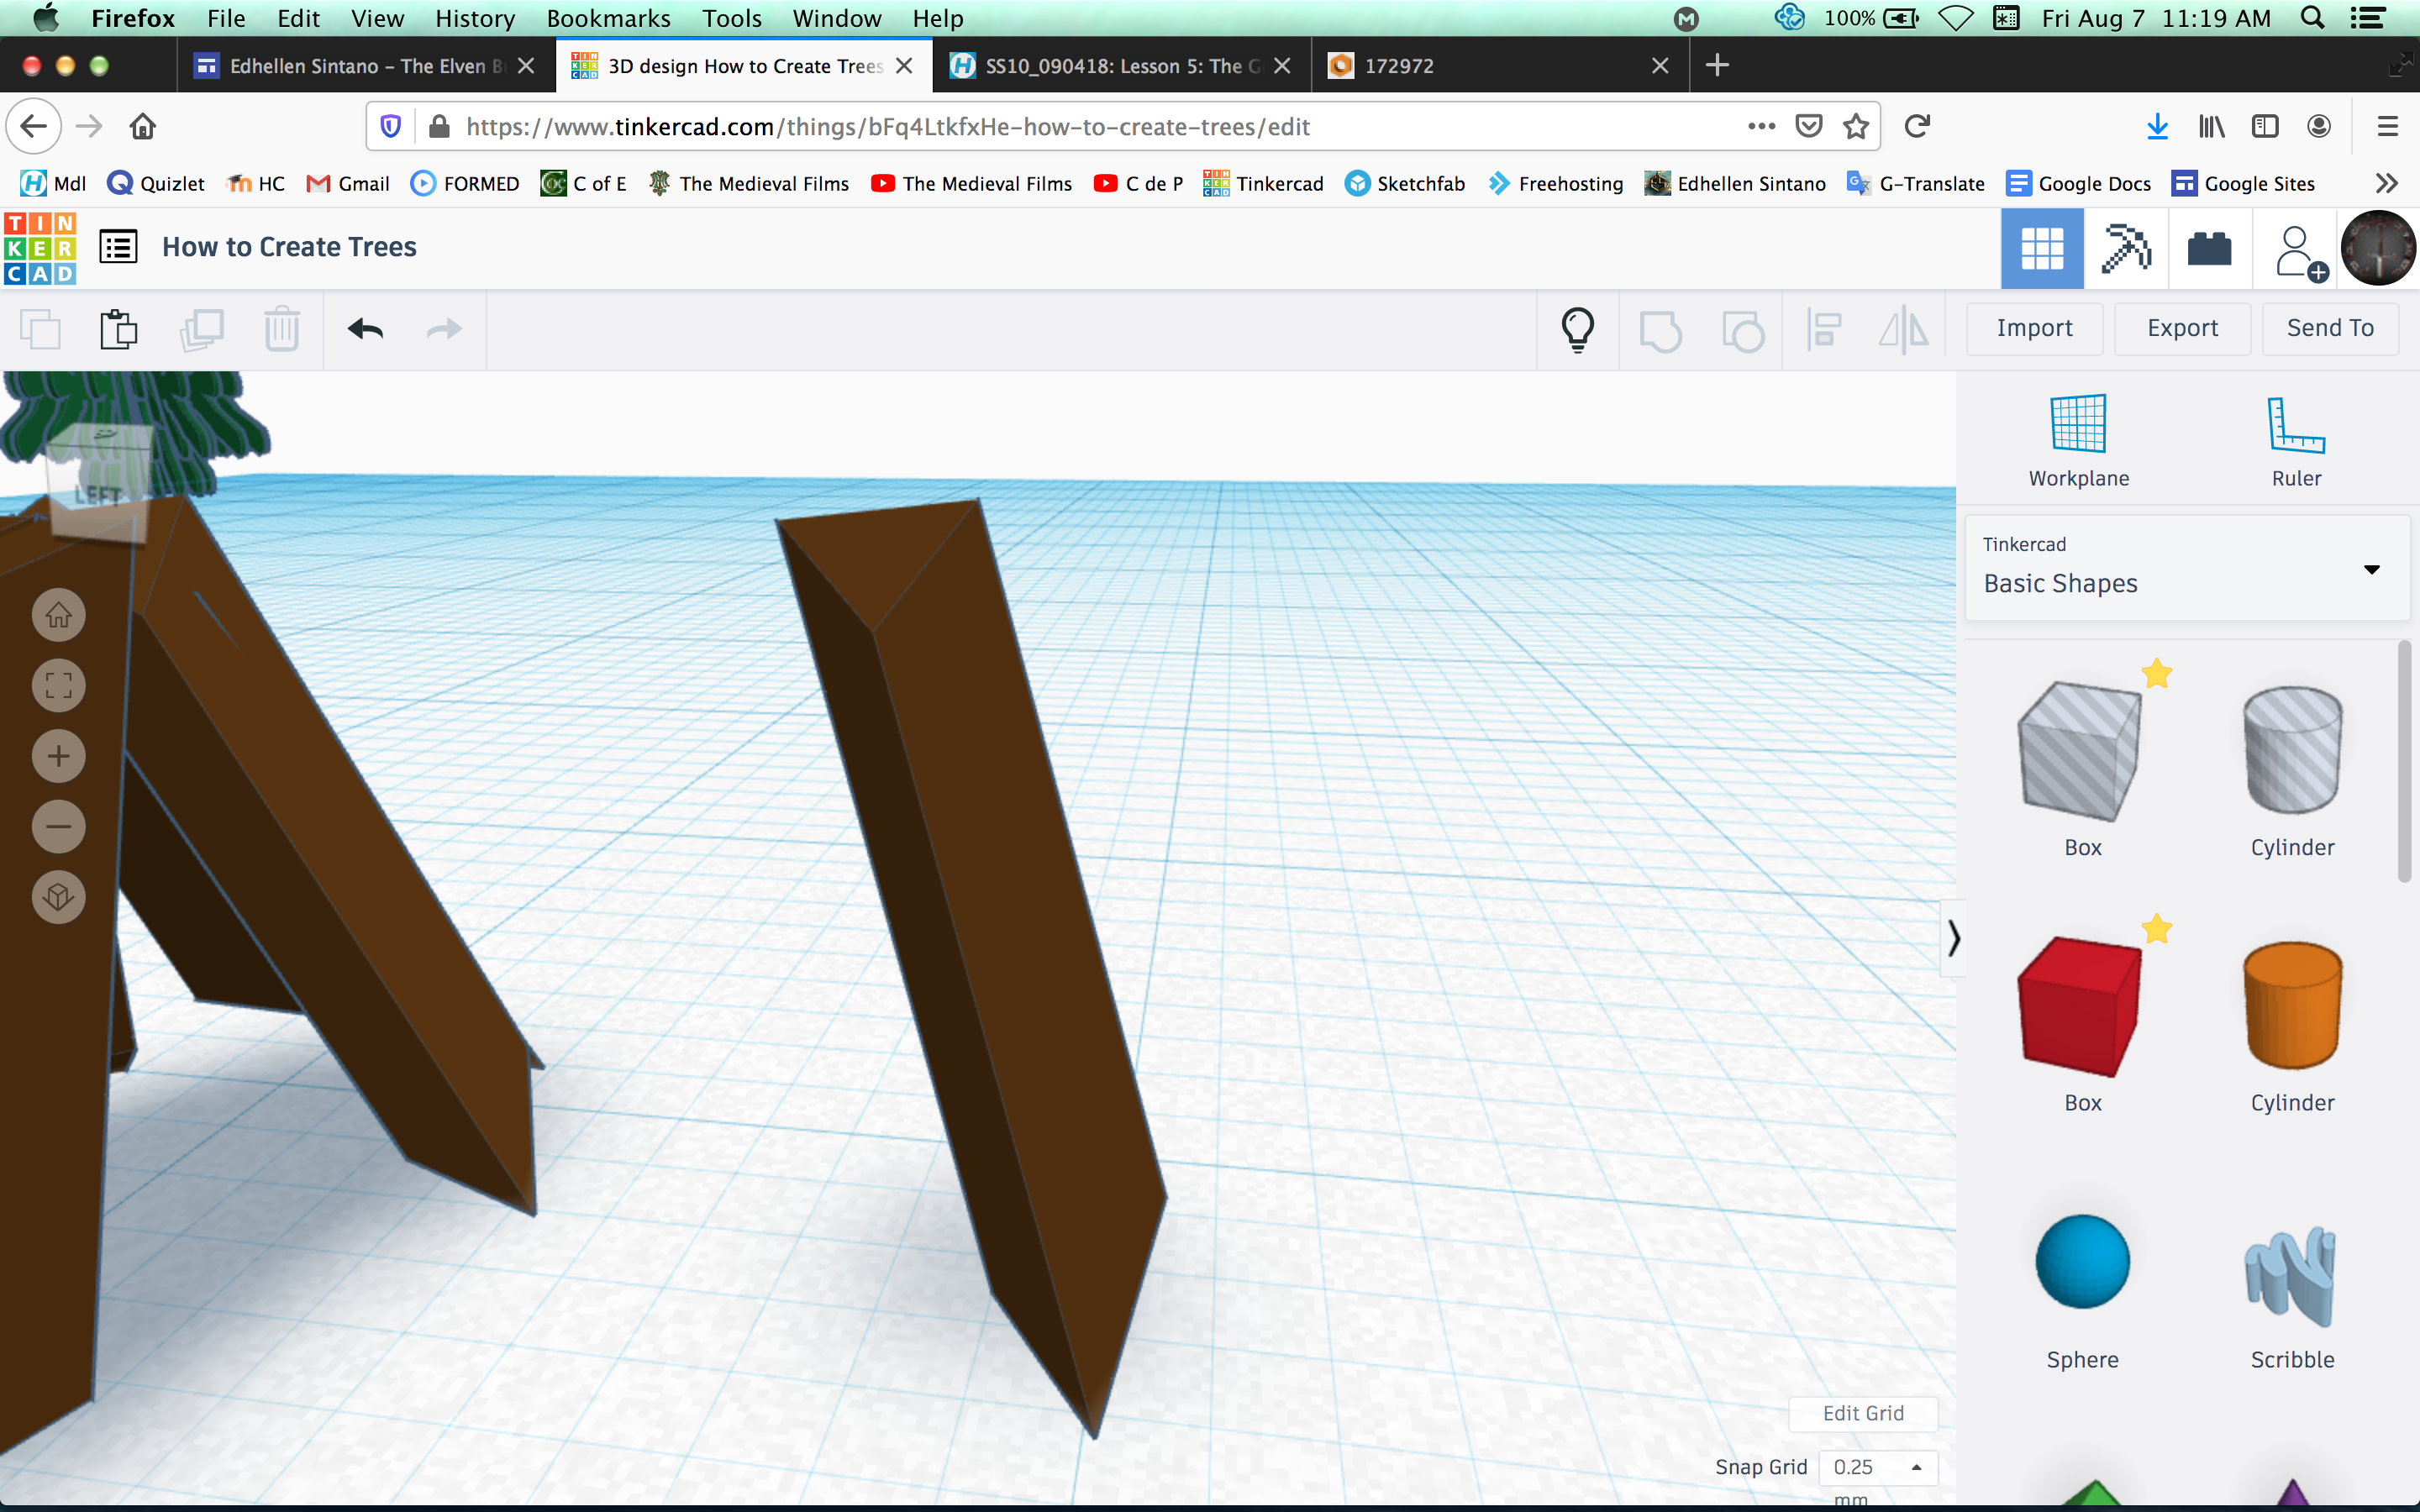Toggle the 3D view cube orientation
Viewport: 2420px width, 1512px height.
point(57,897)
